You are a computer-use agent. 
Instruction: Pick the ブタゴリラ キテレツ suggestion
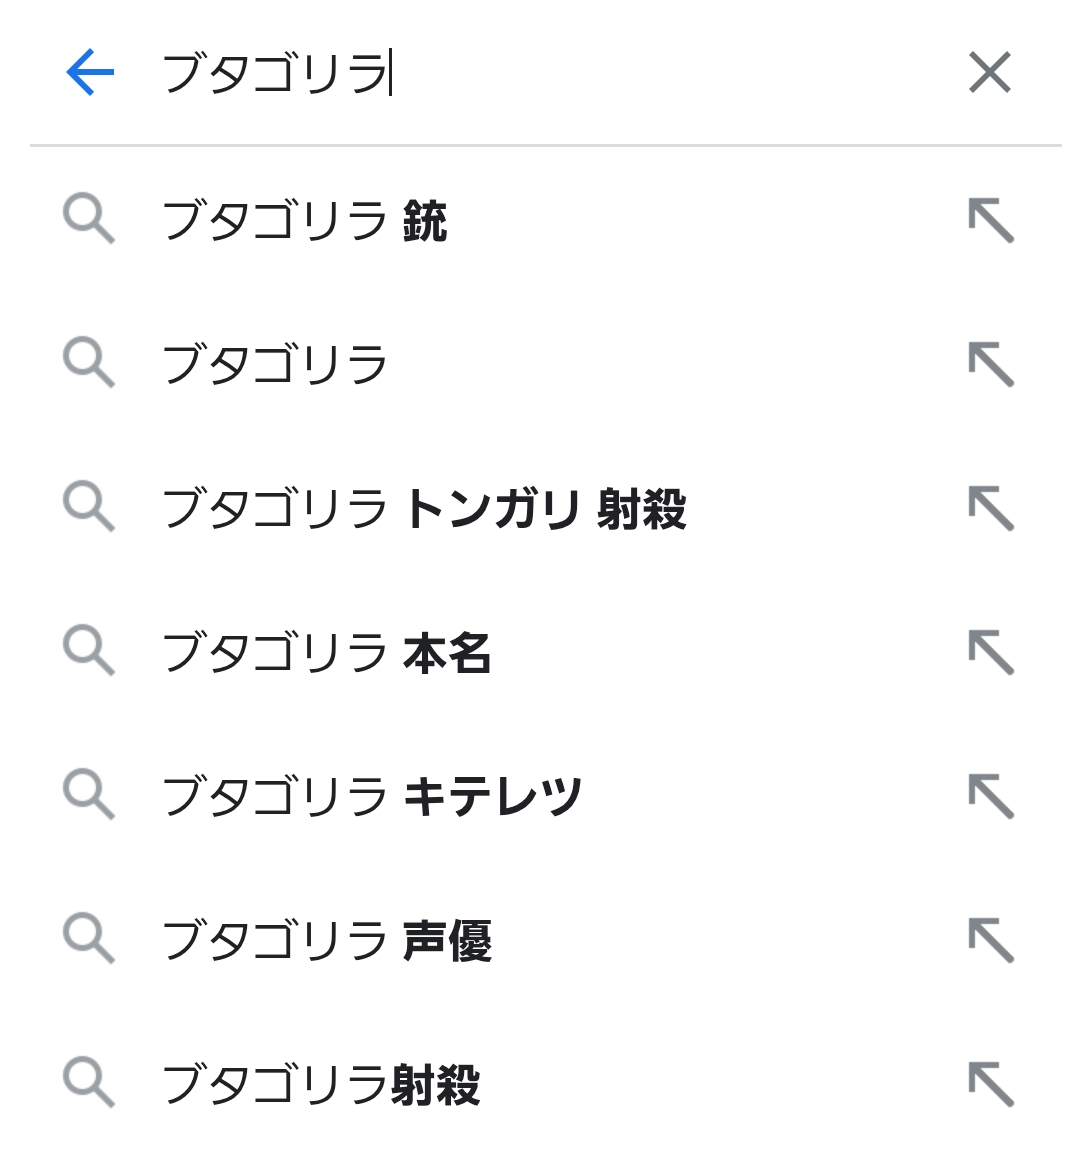[371, 796]
